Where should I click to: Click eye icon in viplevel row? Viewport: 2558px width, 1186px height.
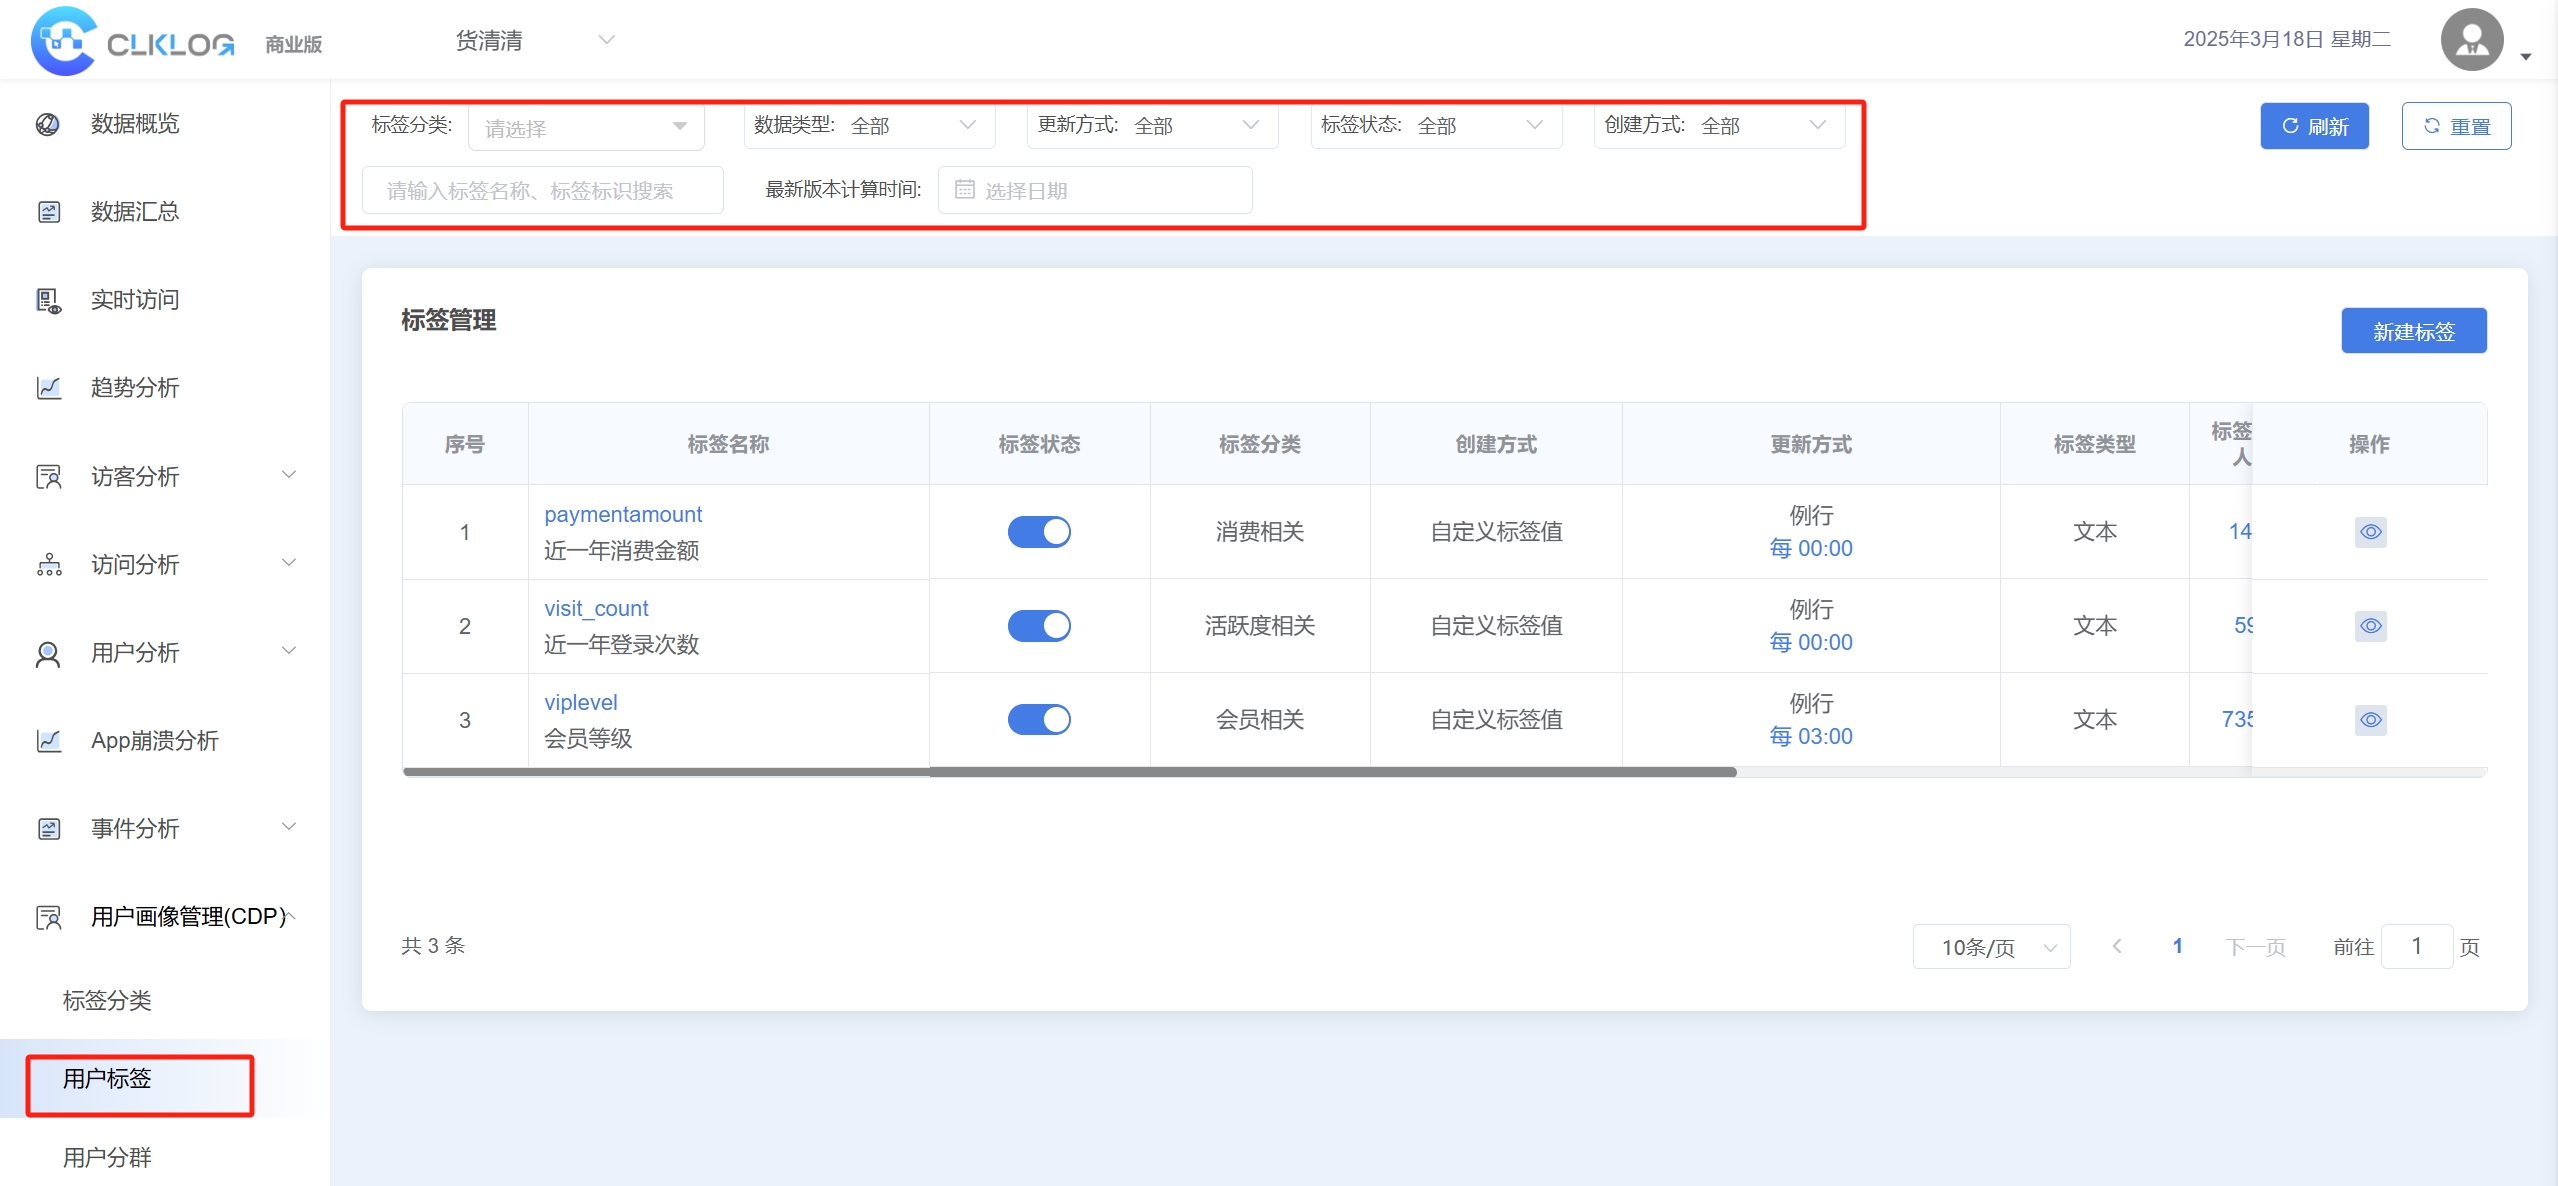pyautogui.click(x=2370, y=720)
